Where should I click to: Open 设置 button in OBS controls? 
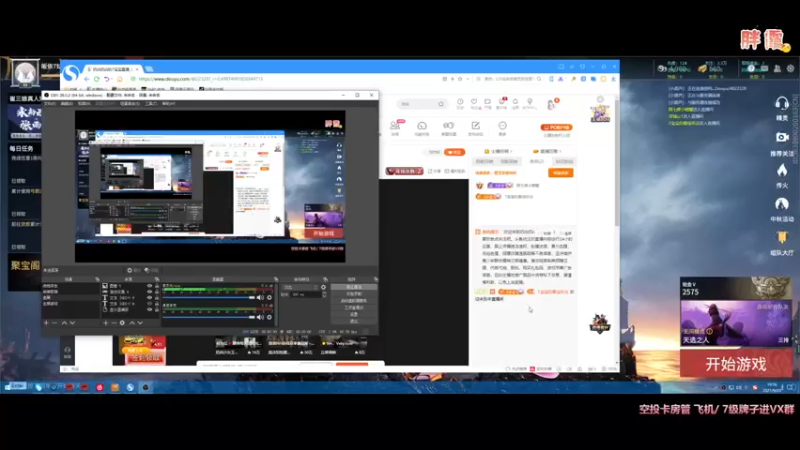[x=354, y=314]
